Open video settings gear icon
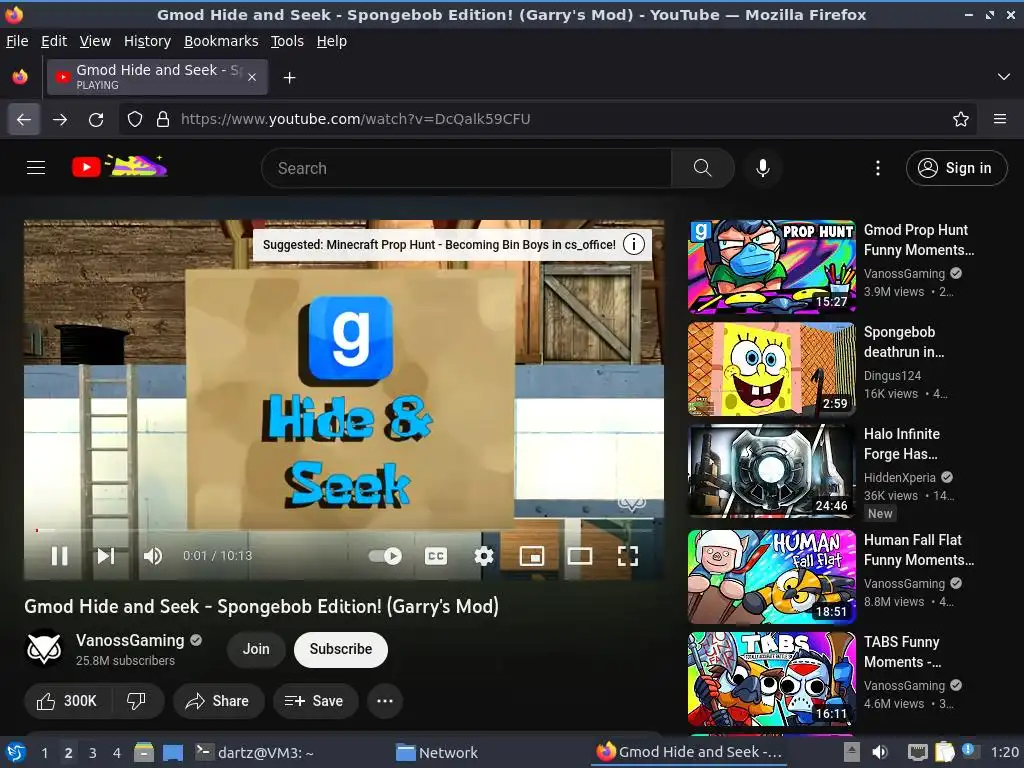The width and height of the screenshot is (1024, 768). 484,556
